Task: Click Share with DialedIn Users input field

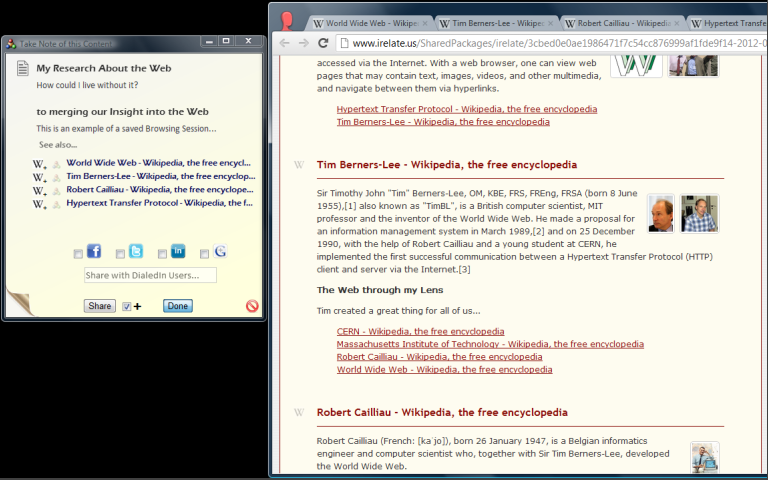Action: pyautogui.click(x=150, y=275)
